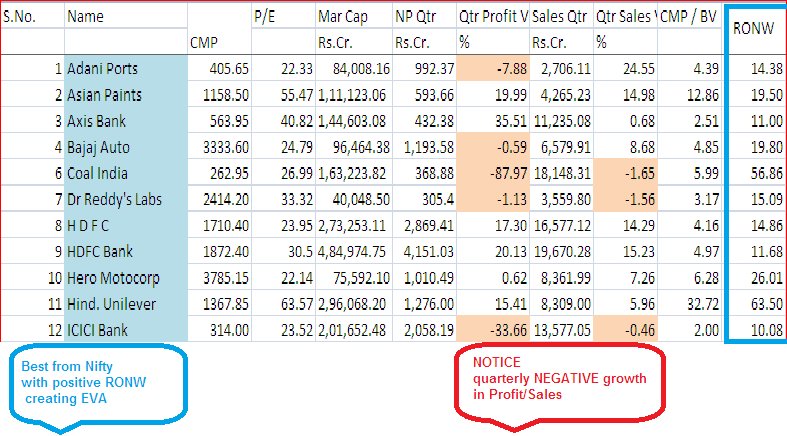This screenshot has height=436, width=787.
Task: Click the 'Name' column header
Action: 126,16
